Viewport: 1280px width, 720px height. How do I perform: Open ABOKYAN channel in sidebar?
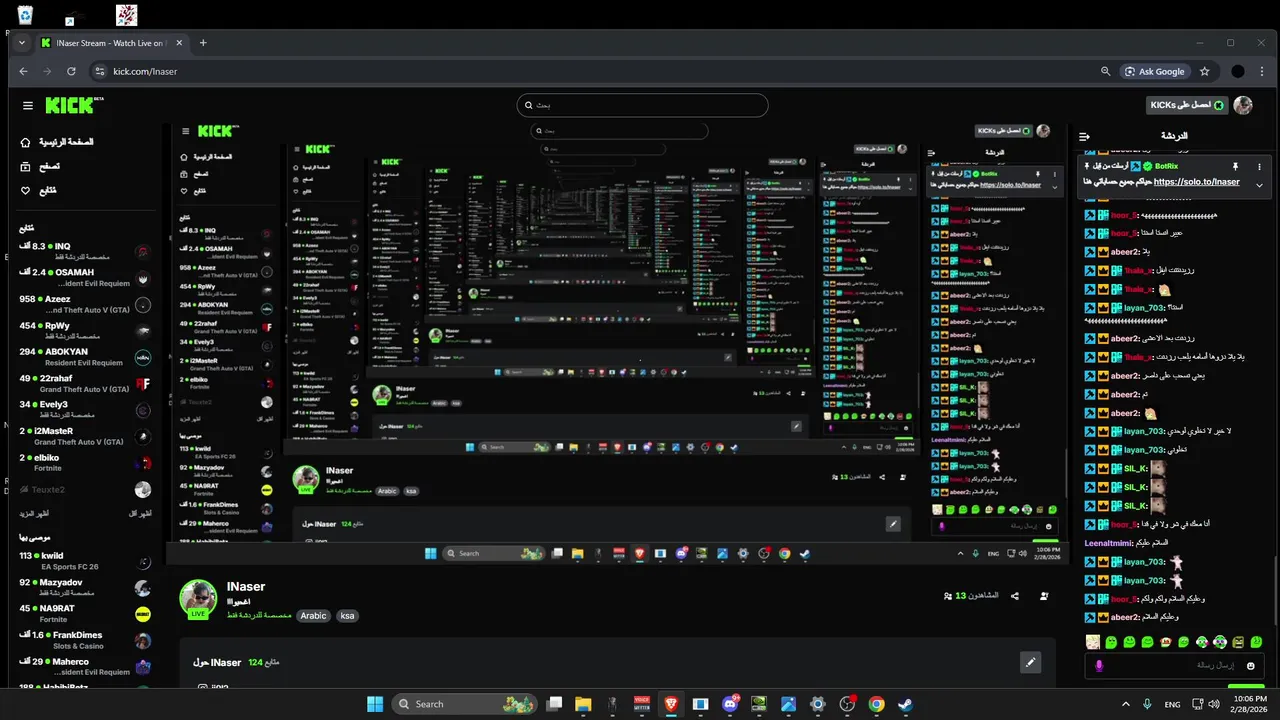[x=85, y=356]
